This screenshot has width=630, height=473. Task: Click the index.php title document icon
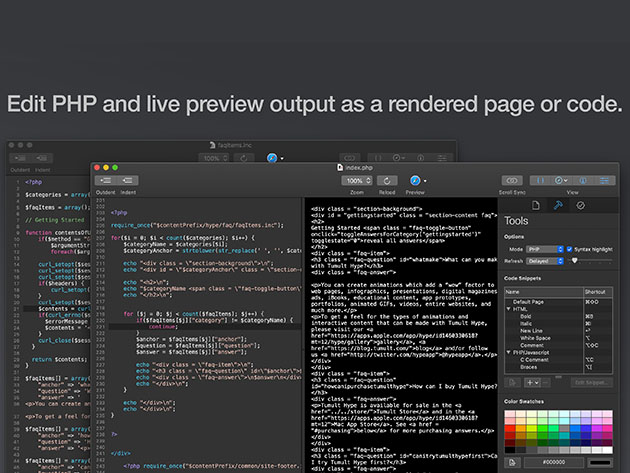[x=340, y=168]
